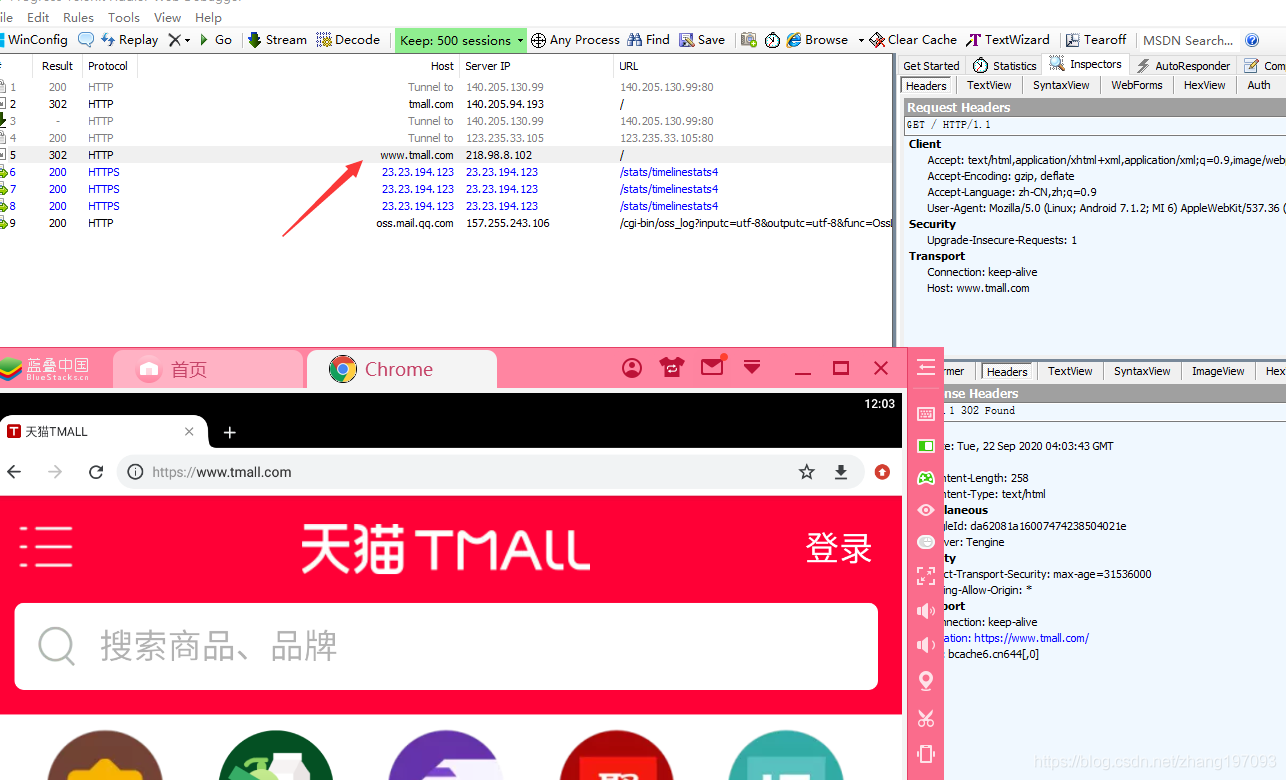The image size is (1286, 780).
Task: Toggle the green switch in BlueStacks sidebar
Action: tap(926, 446)
